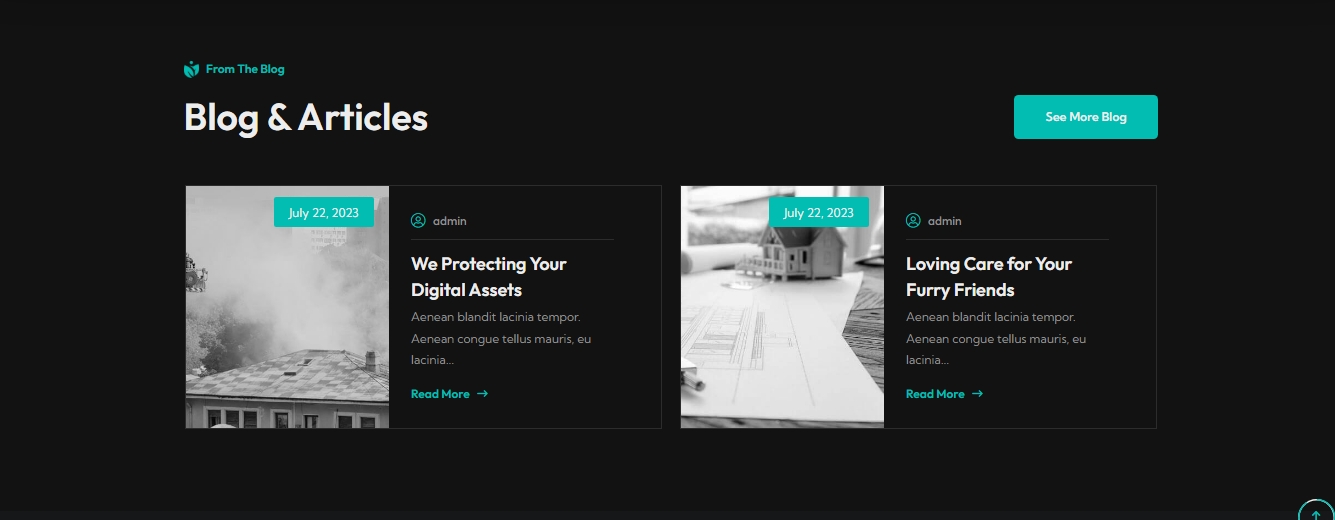Click the See More Blog button
Image resolution: width=1335 pixels, height=520 pixels.
[1085, 117]
